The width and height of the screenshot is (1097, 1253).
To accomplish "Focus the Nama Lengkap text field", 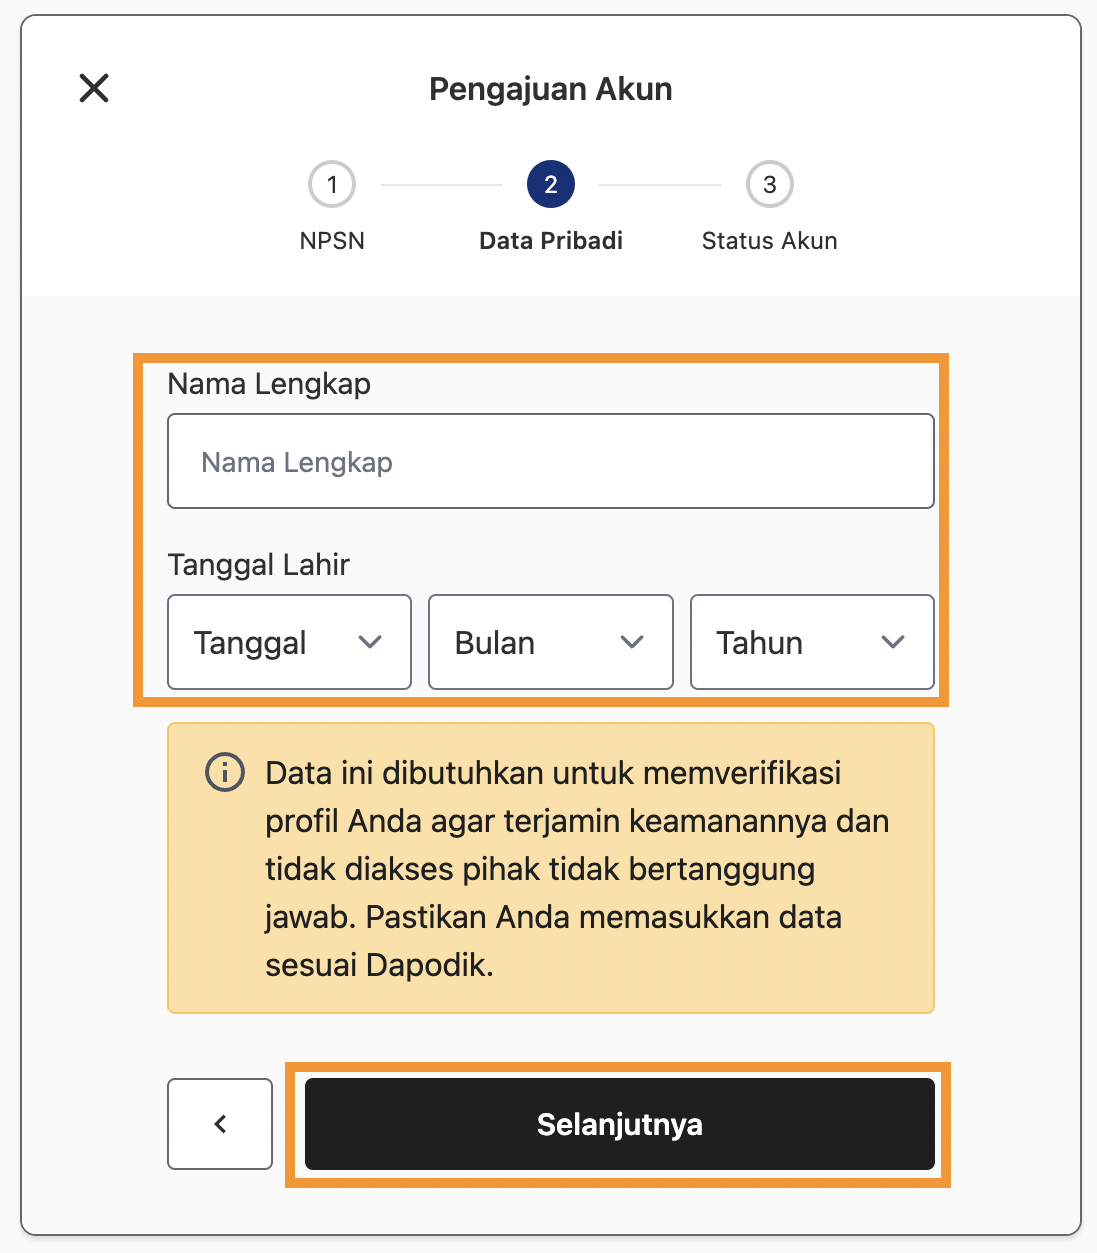I will click(551, 461).
